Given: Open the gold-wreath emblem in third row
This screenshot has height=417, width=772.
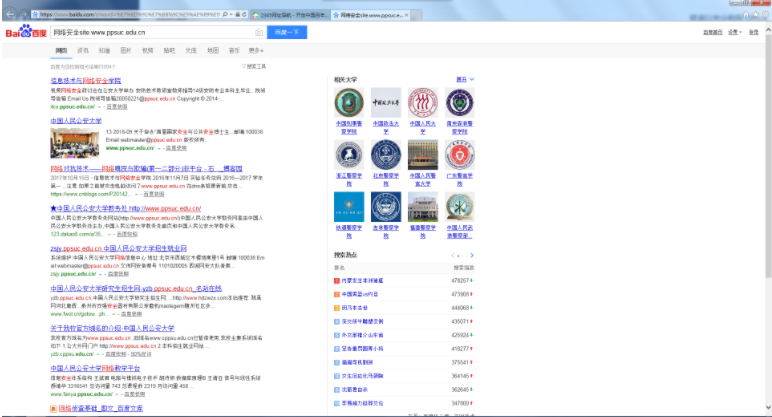Looking at the screenshot, I should [459, 207].
